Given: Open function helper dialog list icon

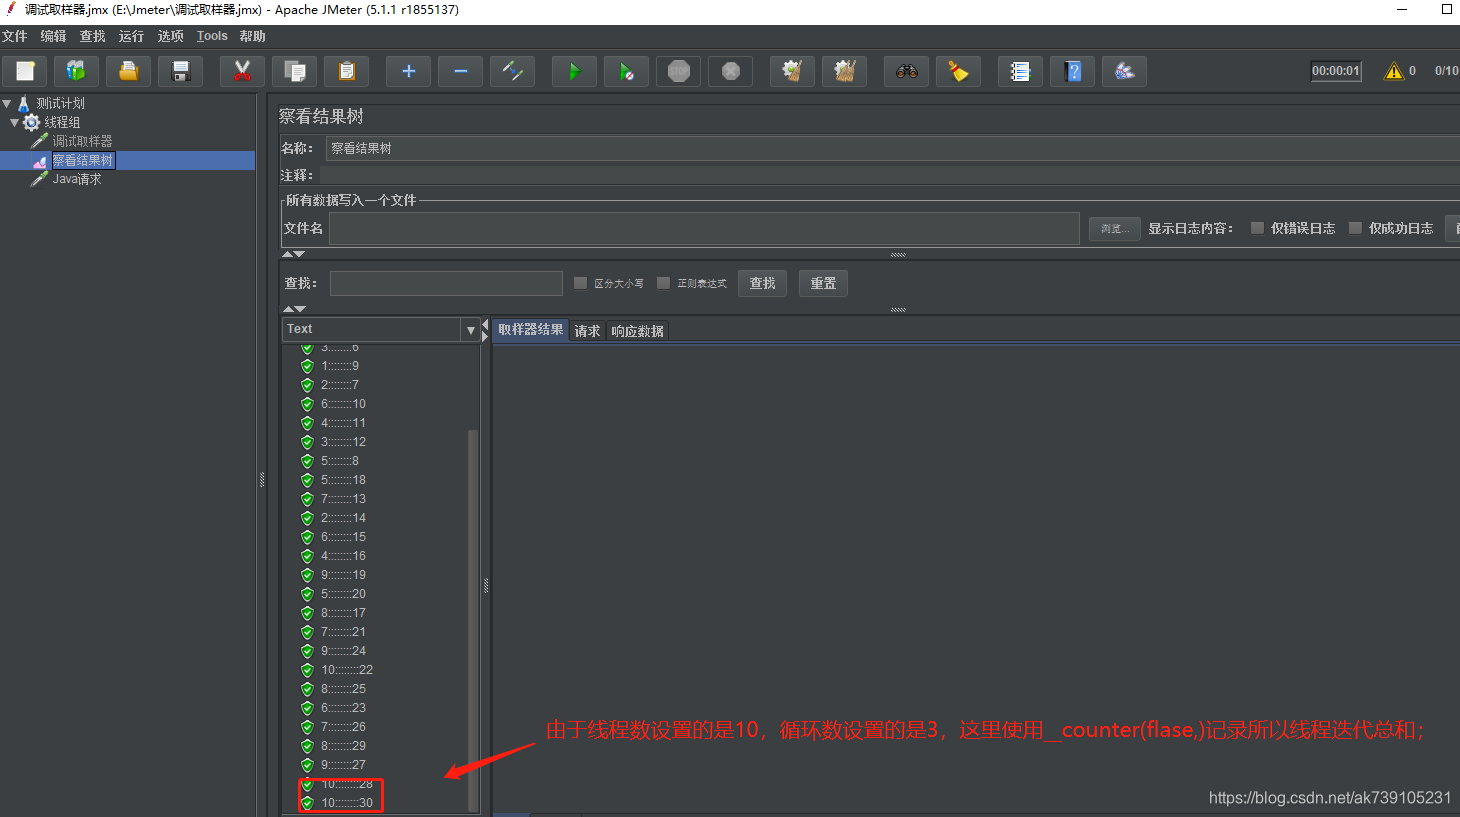Looking at the screenshot, I should [1020, 71].
